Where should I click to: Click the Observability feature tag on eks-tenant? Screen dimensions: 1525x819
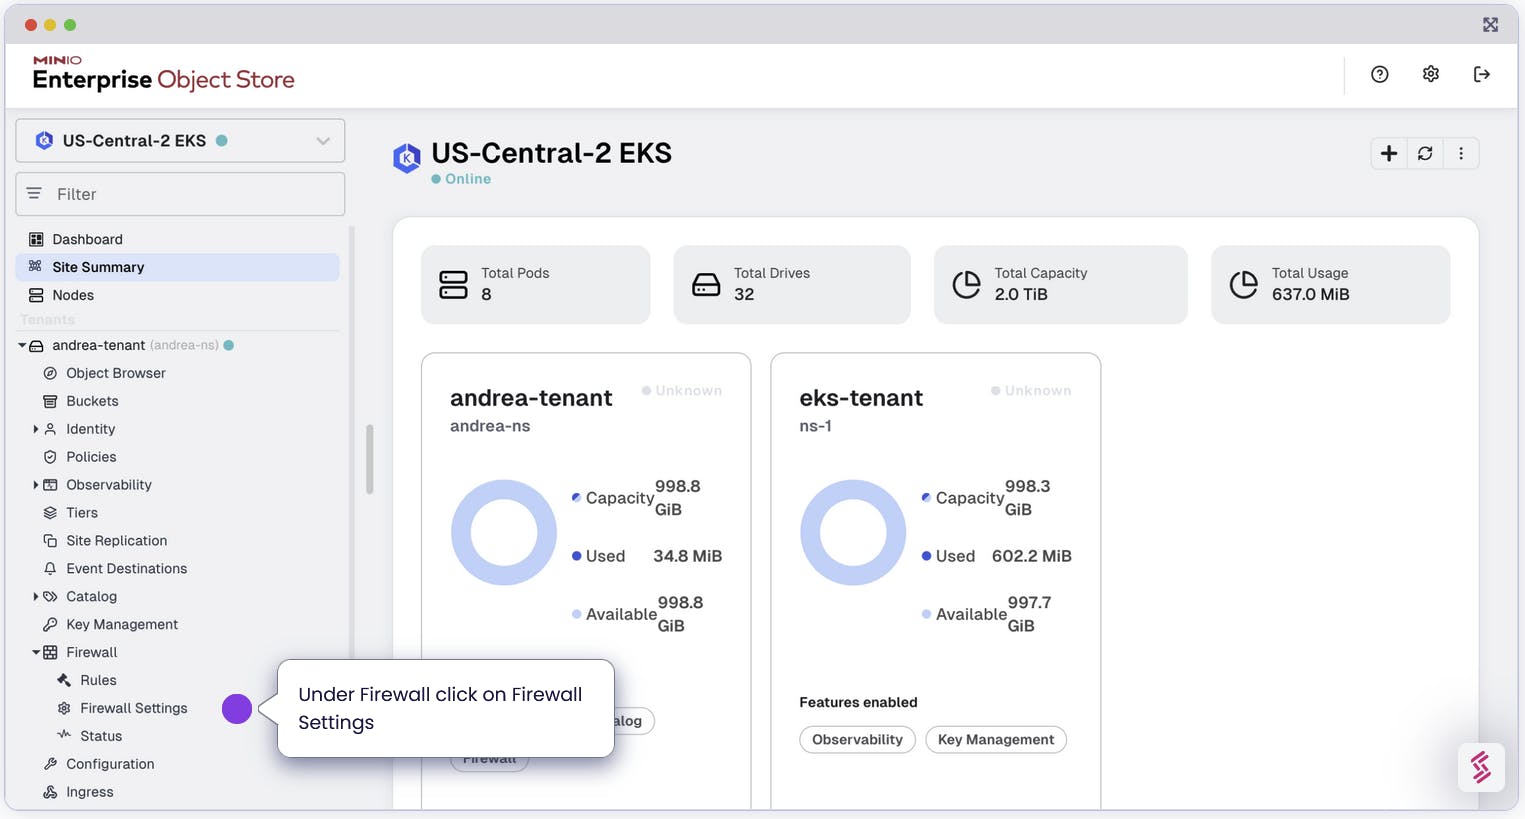(857, 740)
